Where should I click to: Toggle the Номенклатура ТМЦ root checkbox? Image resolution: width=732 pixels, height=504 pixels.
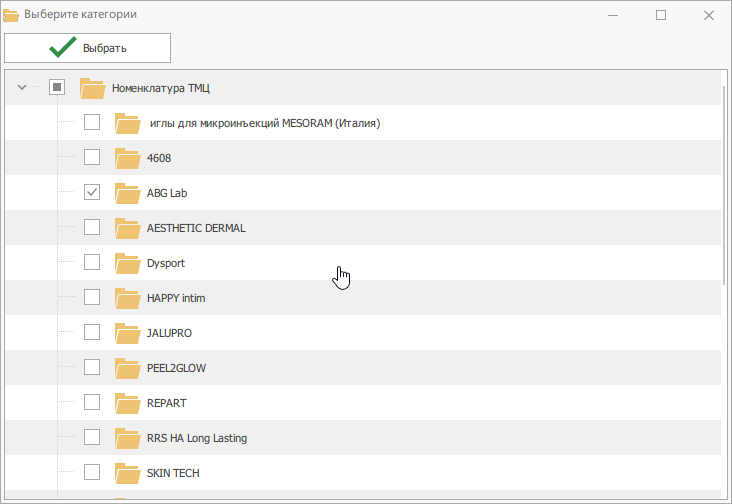click(57, 87)
